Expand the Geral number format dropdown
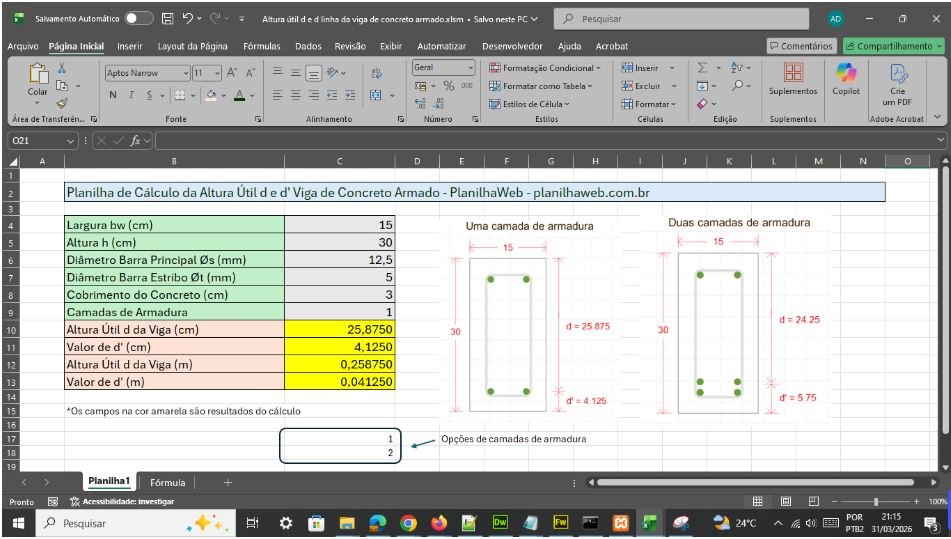The image size is (951, 539). 469,68
